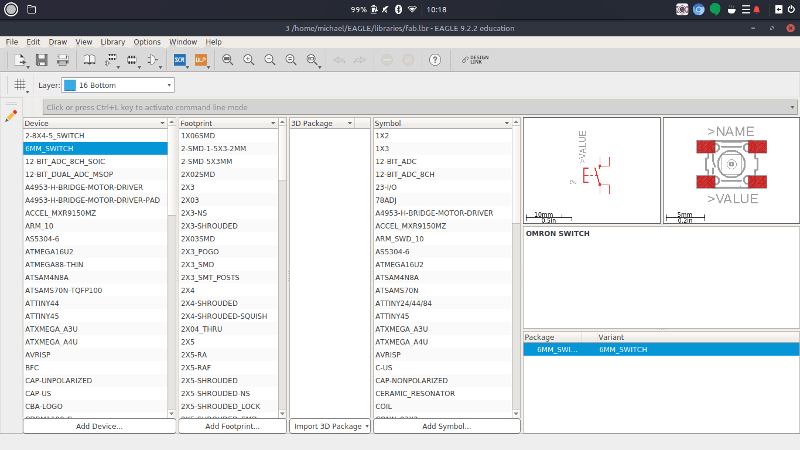Click the redo arrow in the toolbar

pos(360,60)
